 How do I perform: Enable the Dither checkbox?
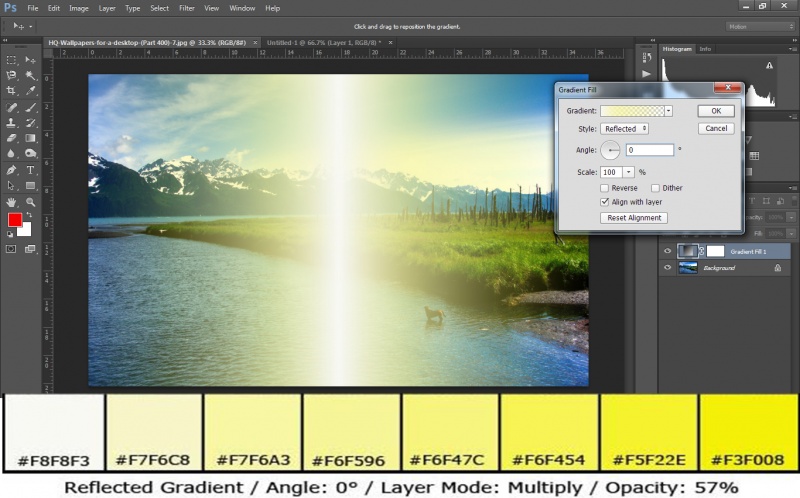click(655, 188)
